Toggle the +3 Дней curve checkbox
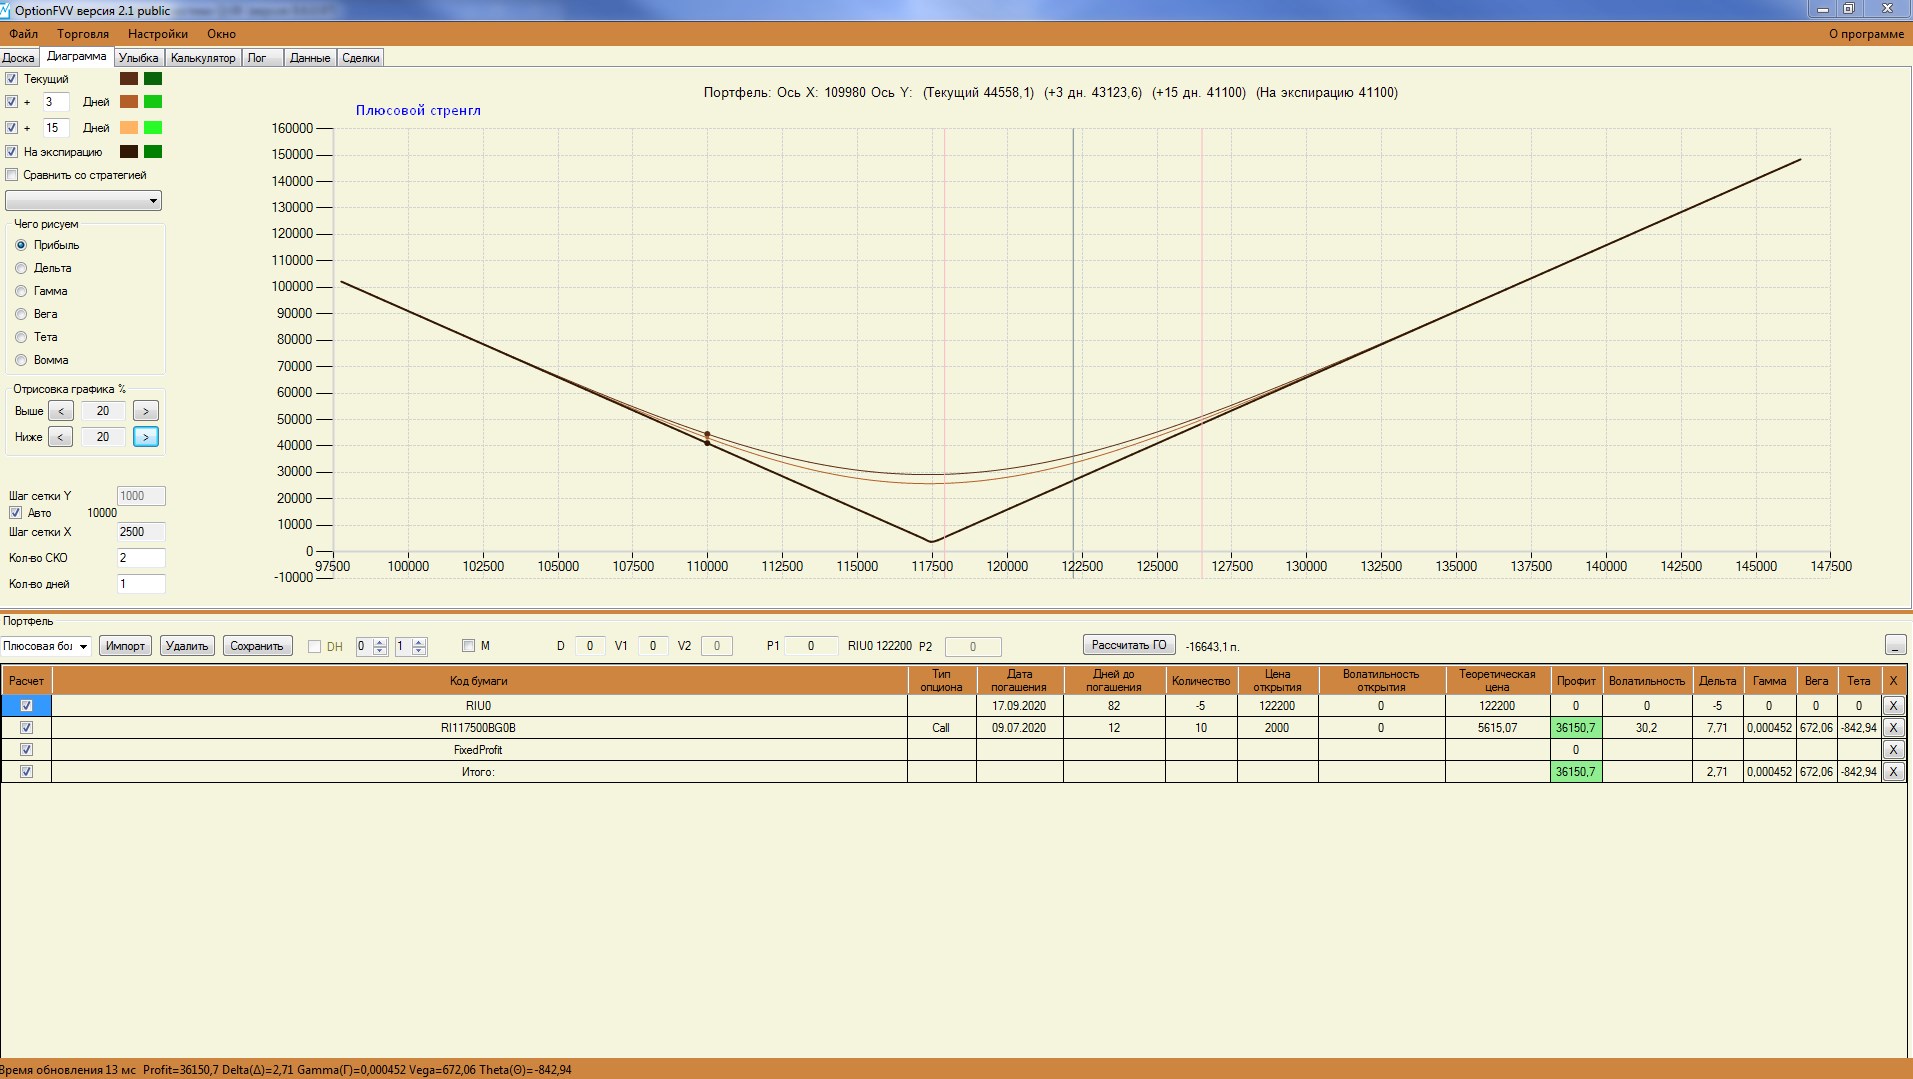Screen dimensions: 1913x1079 click(x=11, y=102)
